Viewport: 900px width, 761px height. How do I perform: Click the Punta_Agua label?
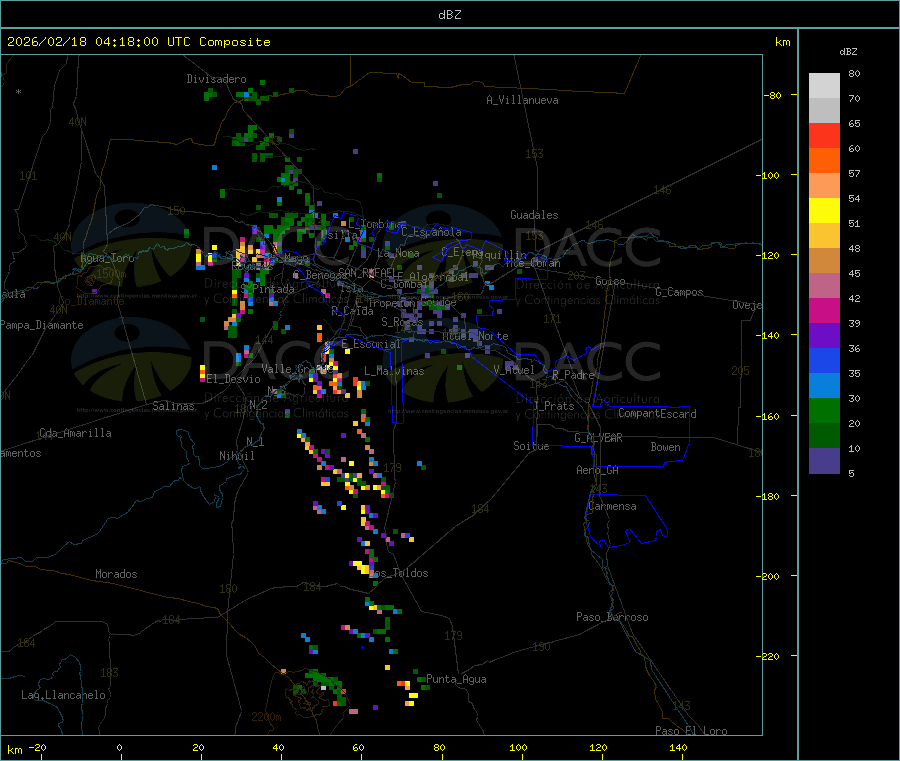[x=456, y=679]
